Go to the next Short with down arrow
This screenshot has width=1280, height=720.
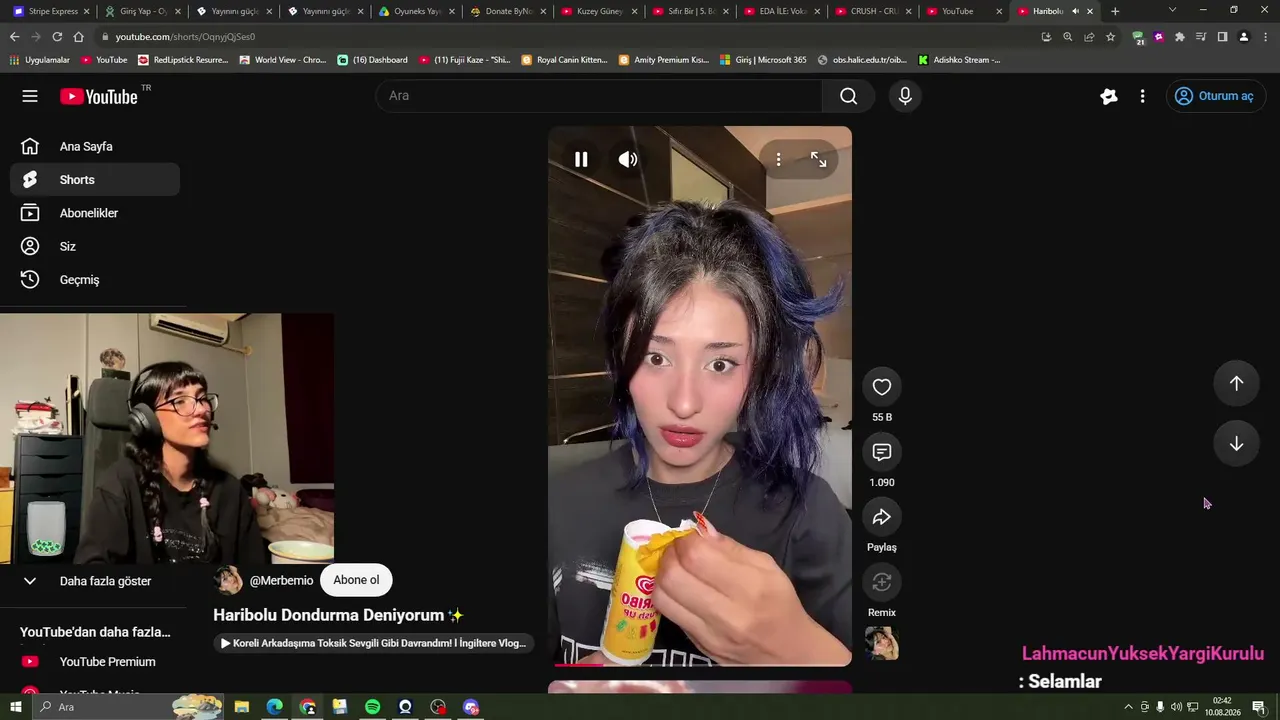tap(1236, 444)
